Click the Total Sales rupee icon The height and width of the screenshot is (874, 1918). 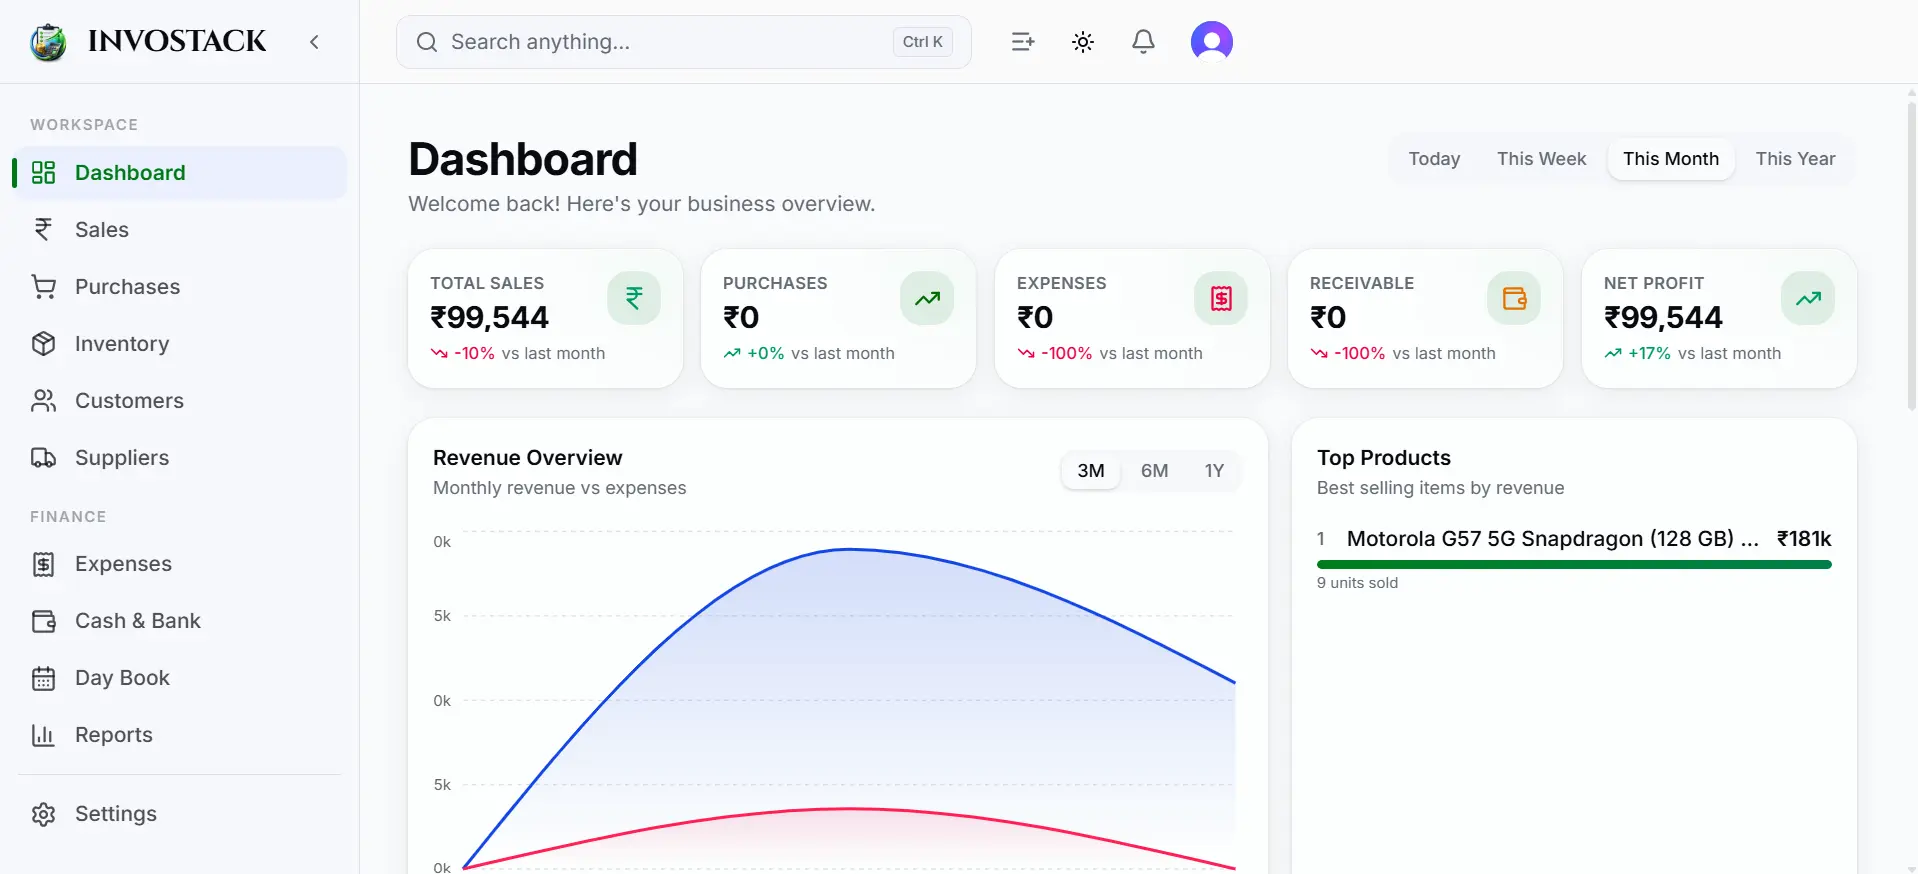coord(634,298)
